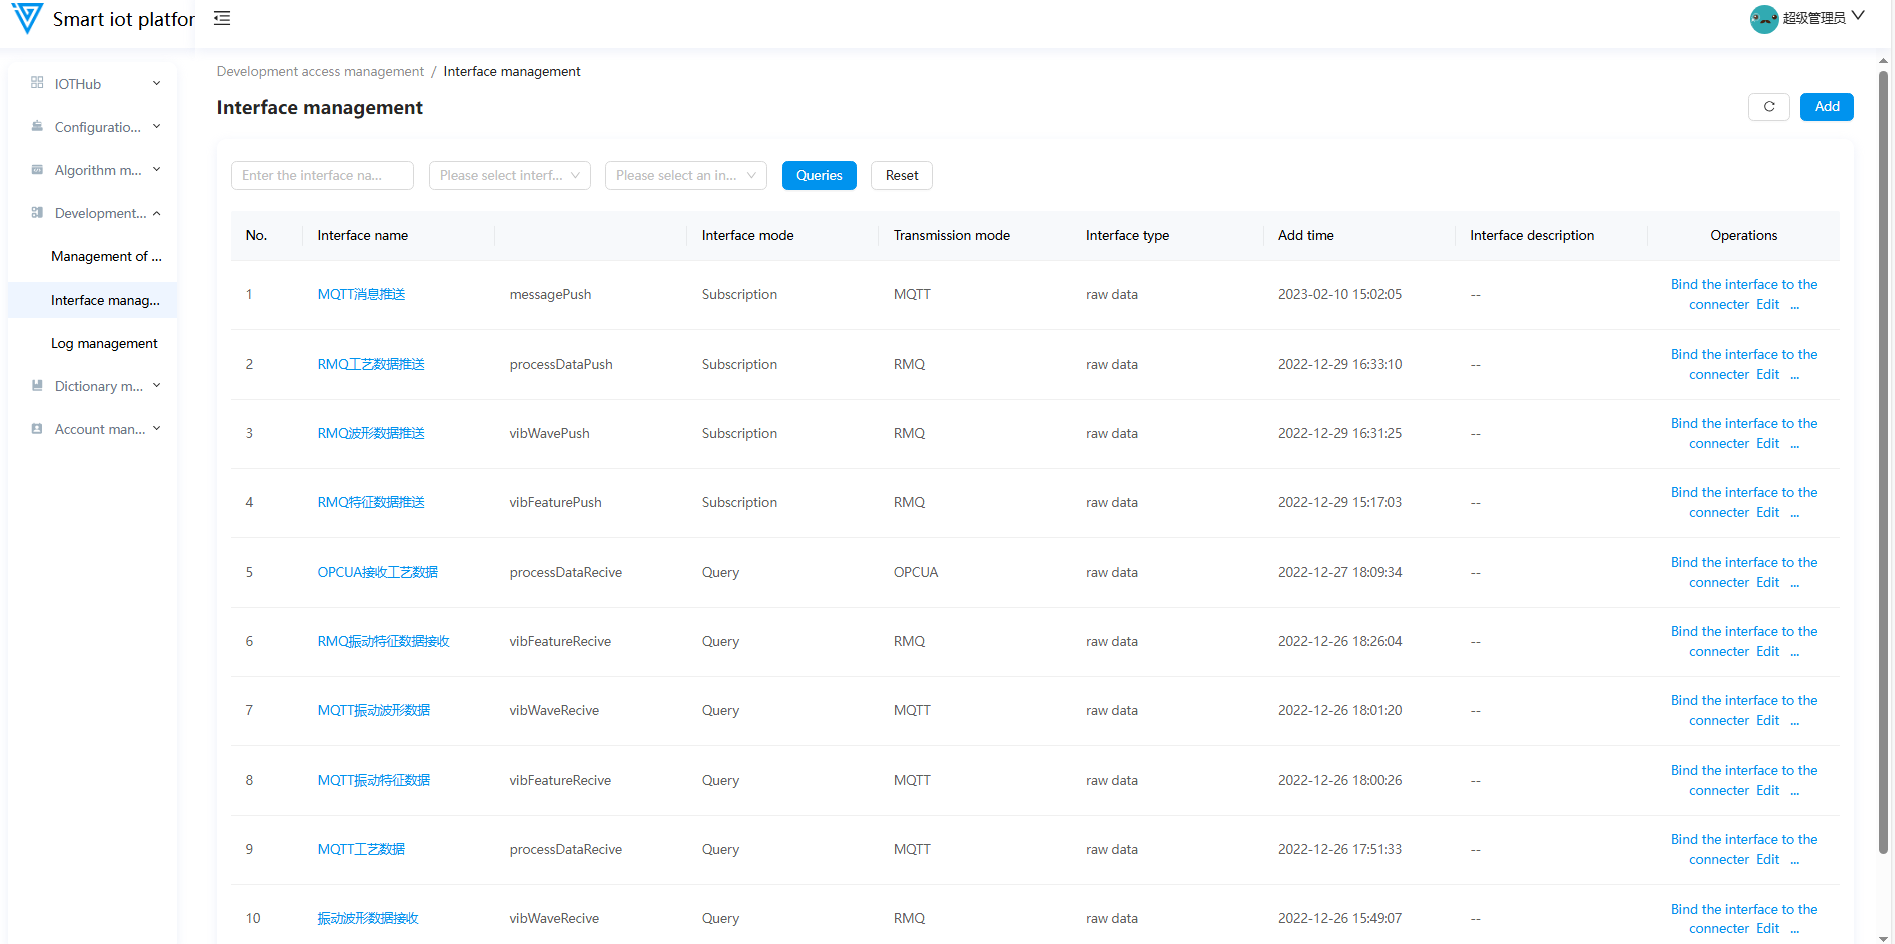Click the 'messagePush' cell

pyautogui.click(x=550, y=294)
